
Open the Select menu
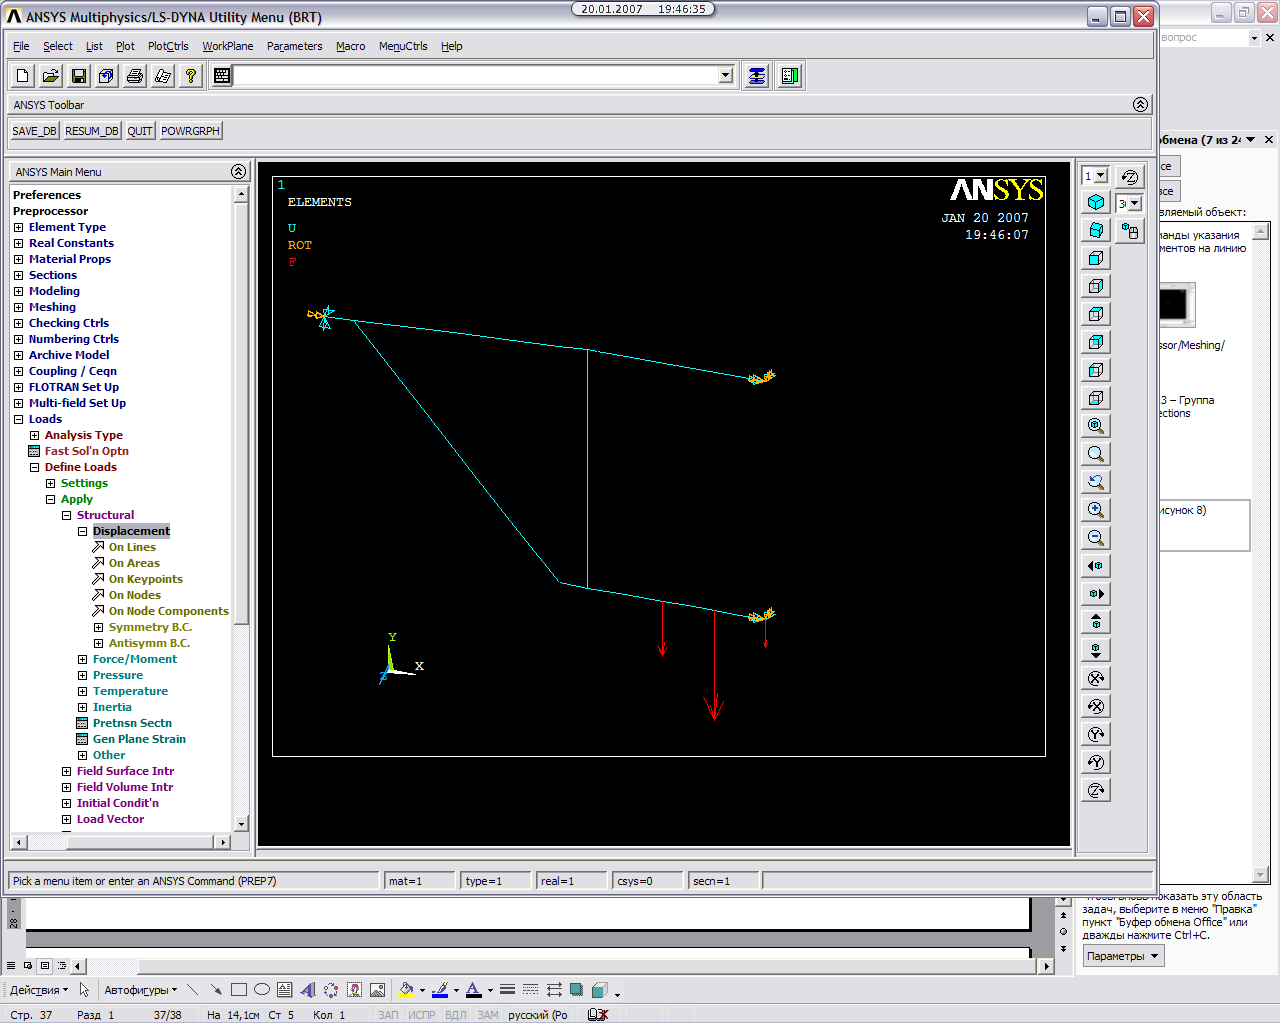click(x=57, y=46)
